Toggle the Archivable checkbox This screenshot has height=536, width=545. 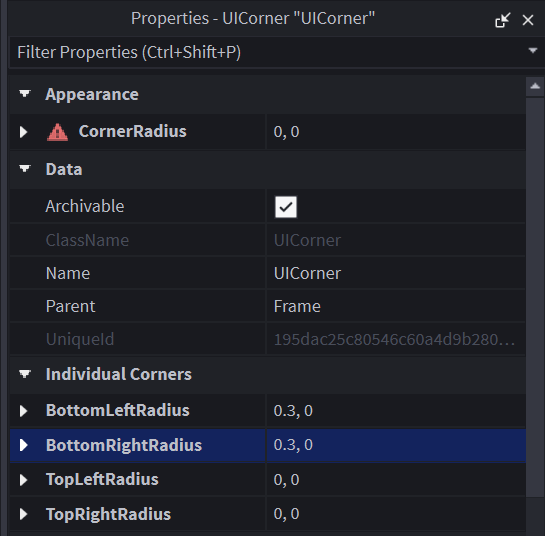click(x=286, y=207)
